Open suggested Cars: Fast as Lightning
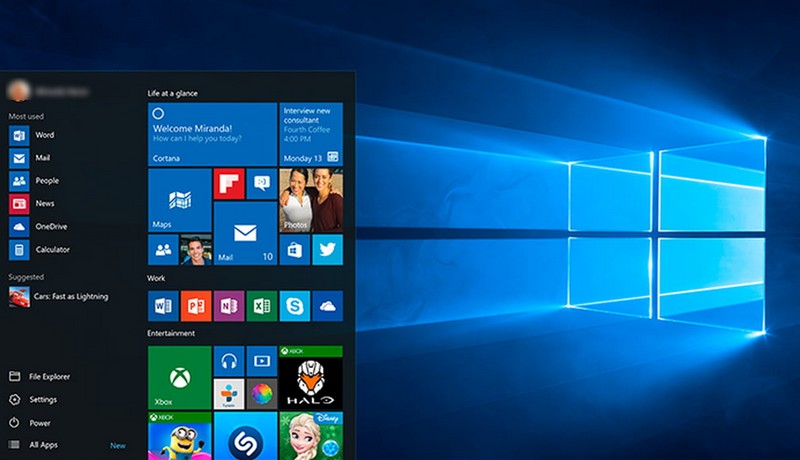The image size is (800, 460). click(x=59, y=296)
